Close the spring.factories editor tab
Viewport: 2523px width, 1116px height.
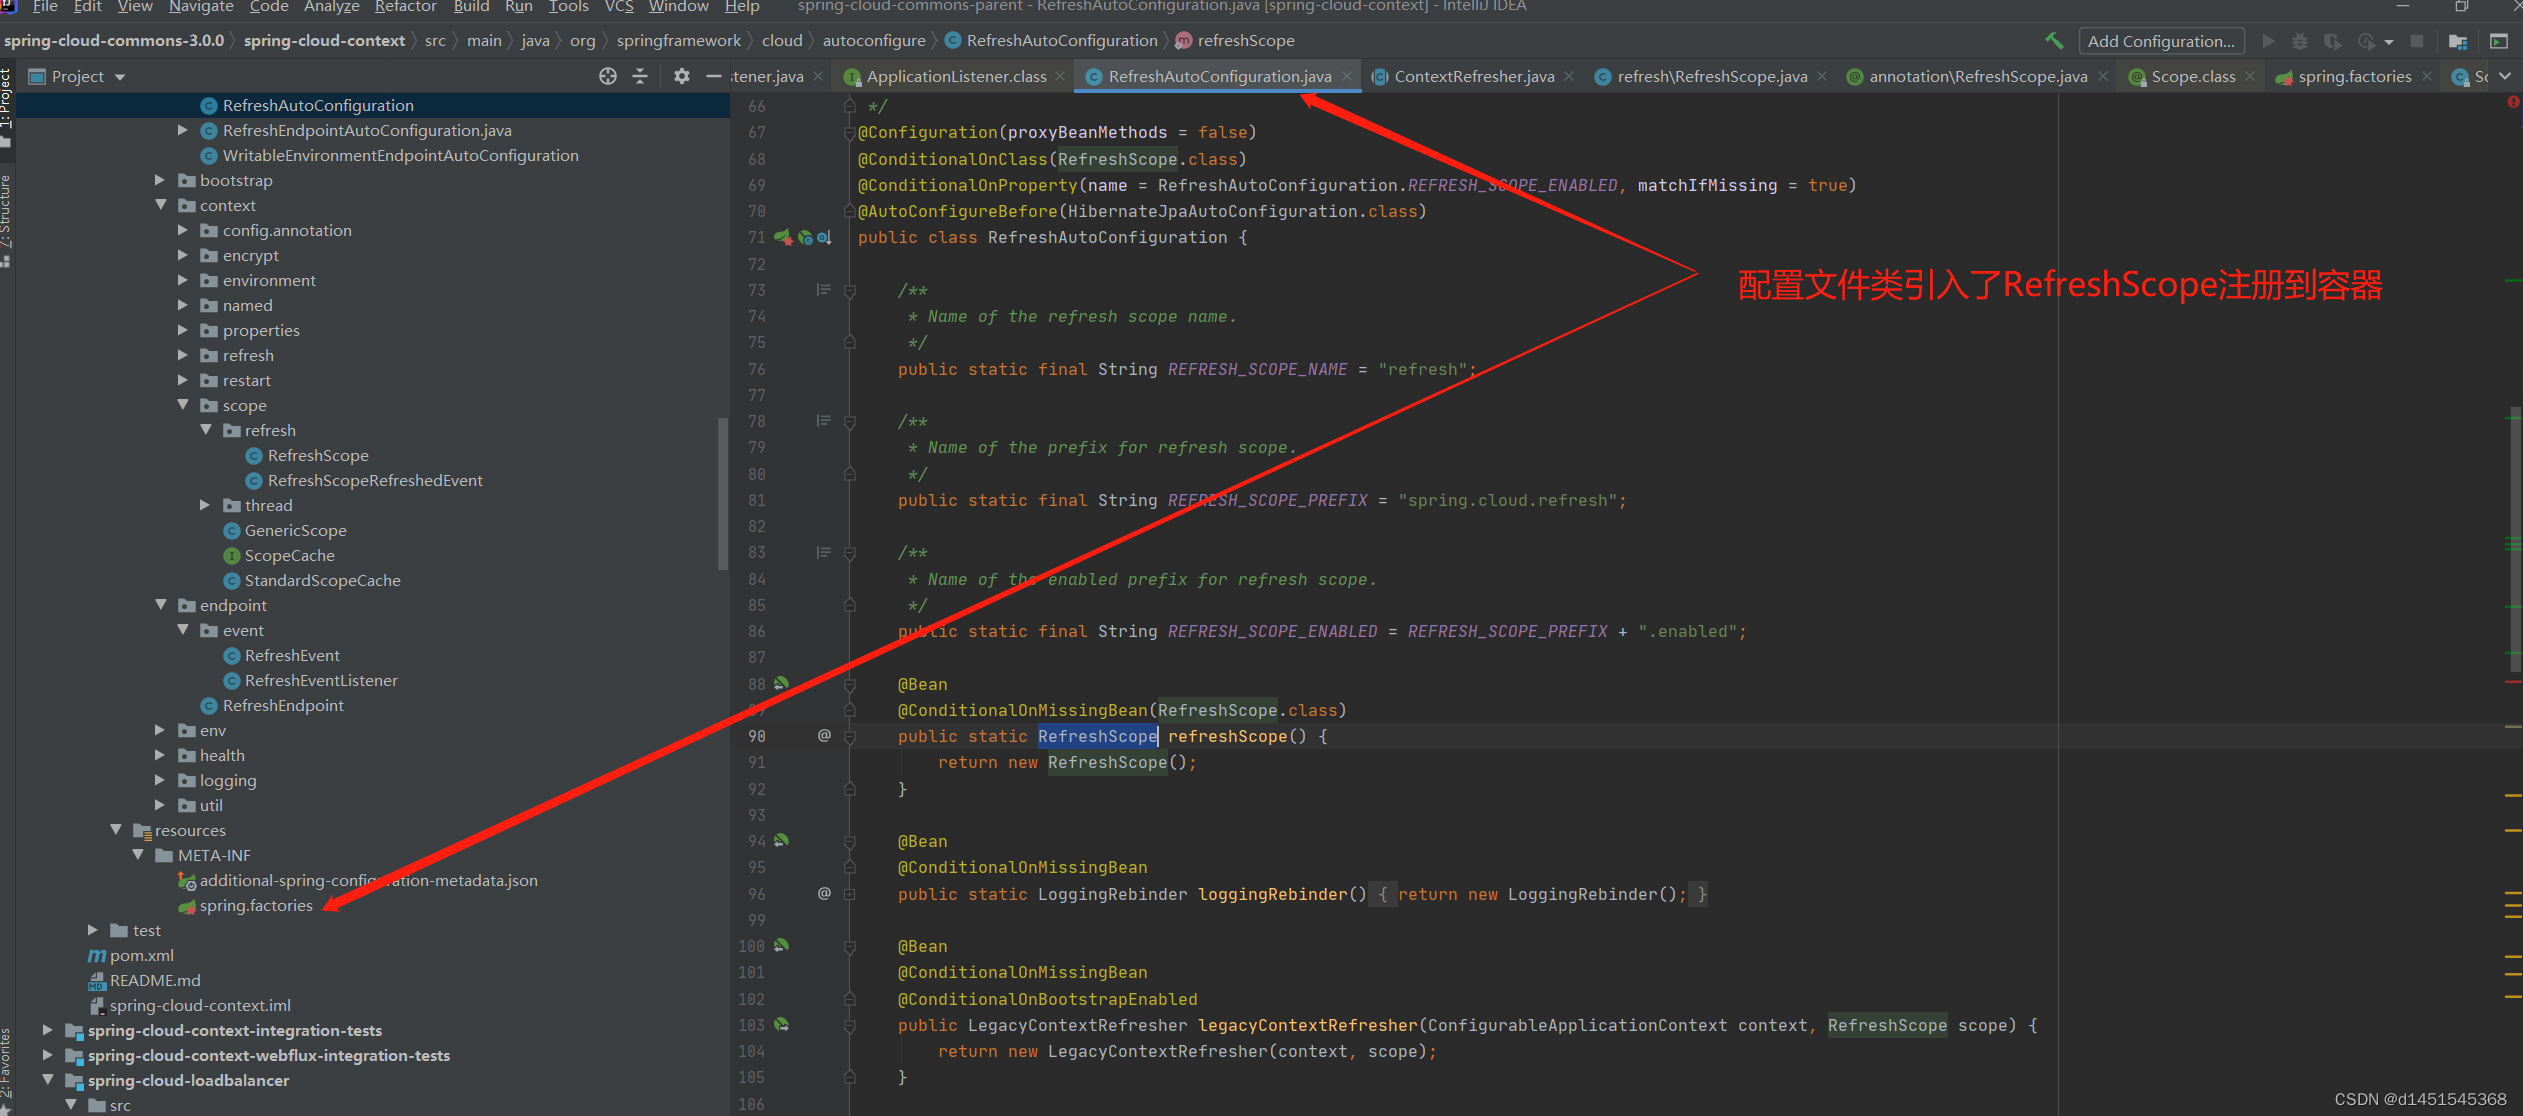(x=2427, y=76)
